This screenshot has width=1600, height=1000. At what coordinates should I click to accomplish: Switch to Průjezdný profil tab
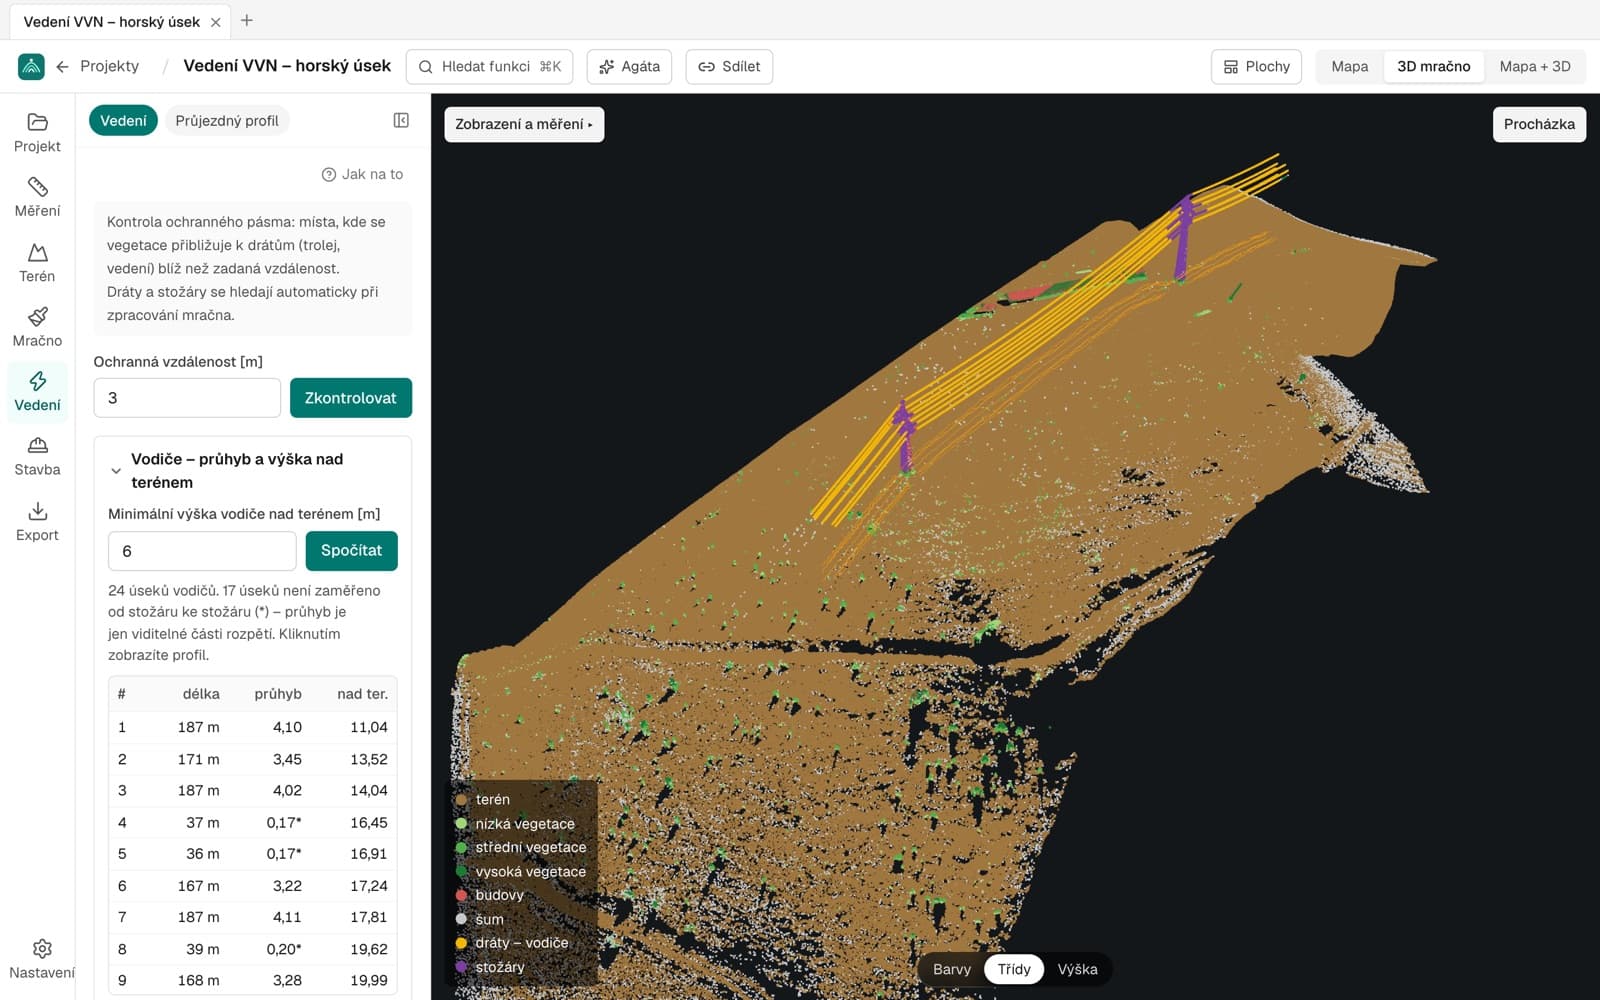(227, 120)
